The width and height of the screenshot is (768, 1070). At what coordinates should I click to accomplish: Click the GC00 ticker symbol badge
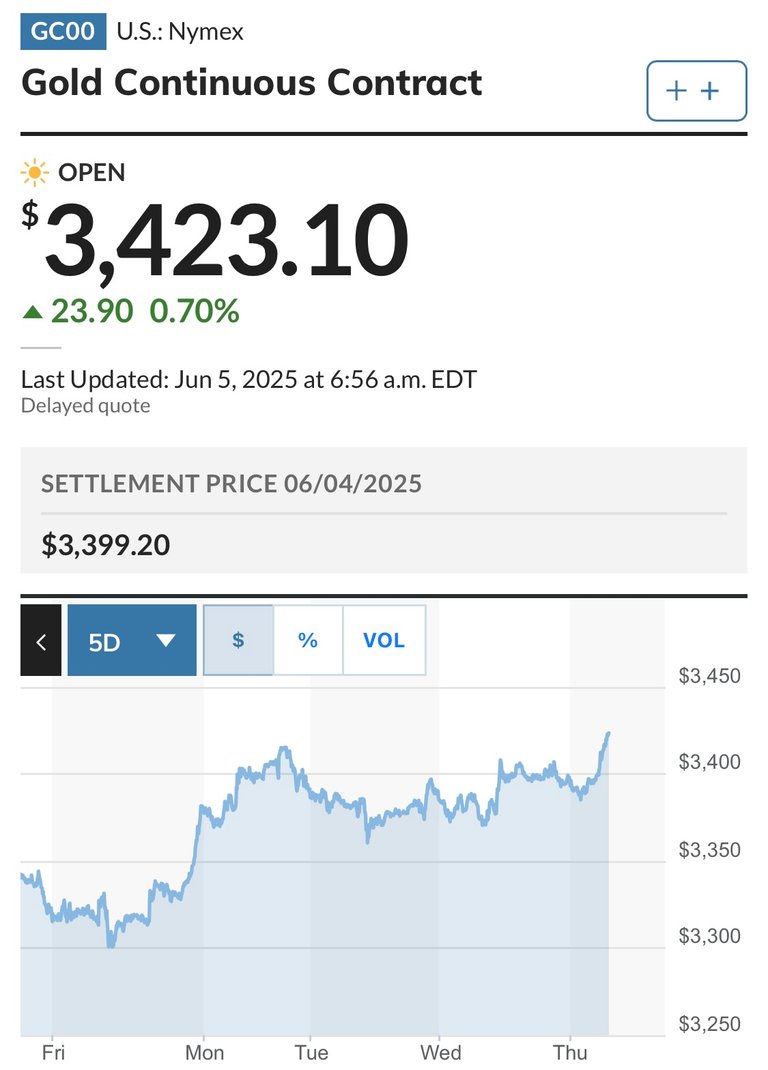pyautogui.click(x=63, y=31)
